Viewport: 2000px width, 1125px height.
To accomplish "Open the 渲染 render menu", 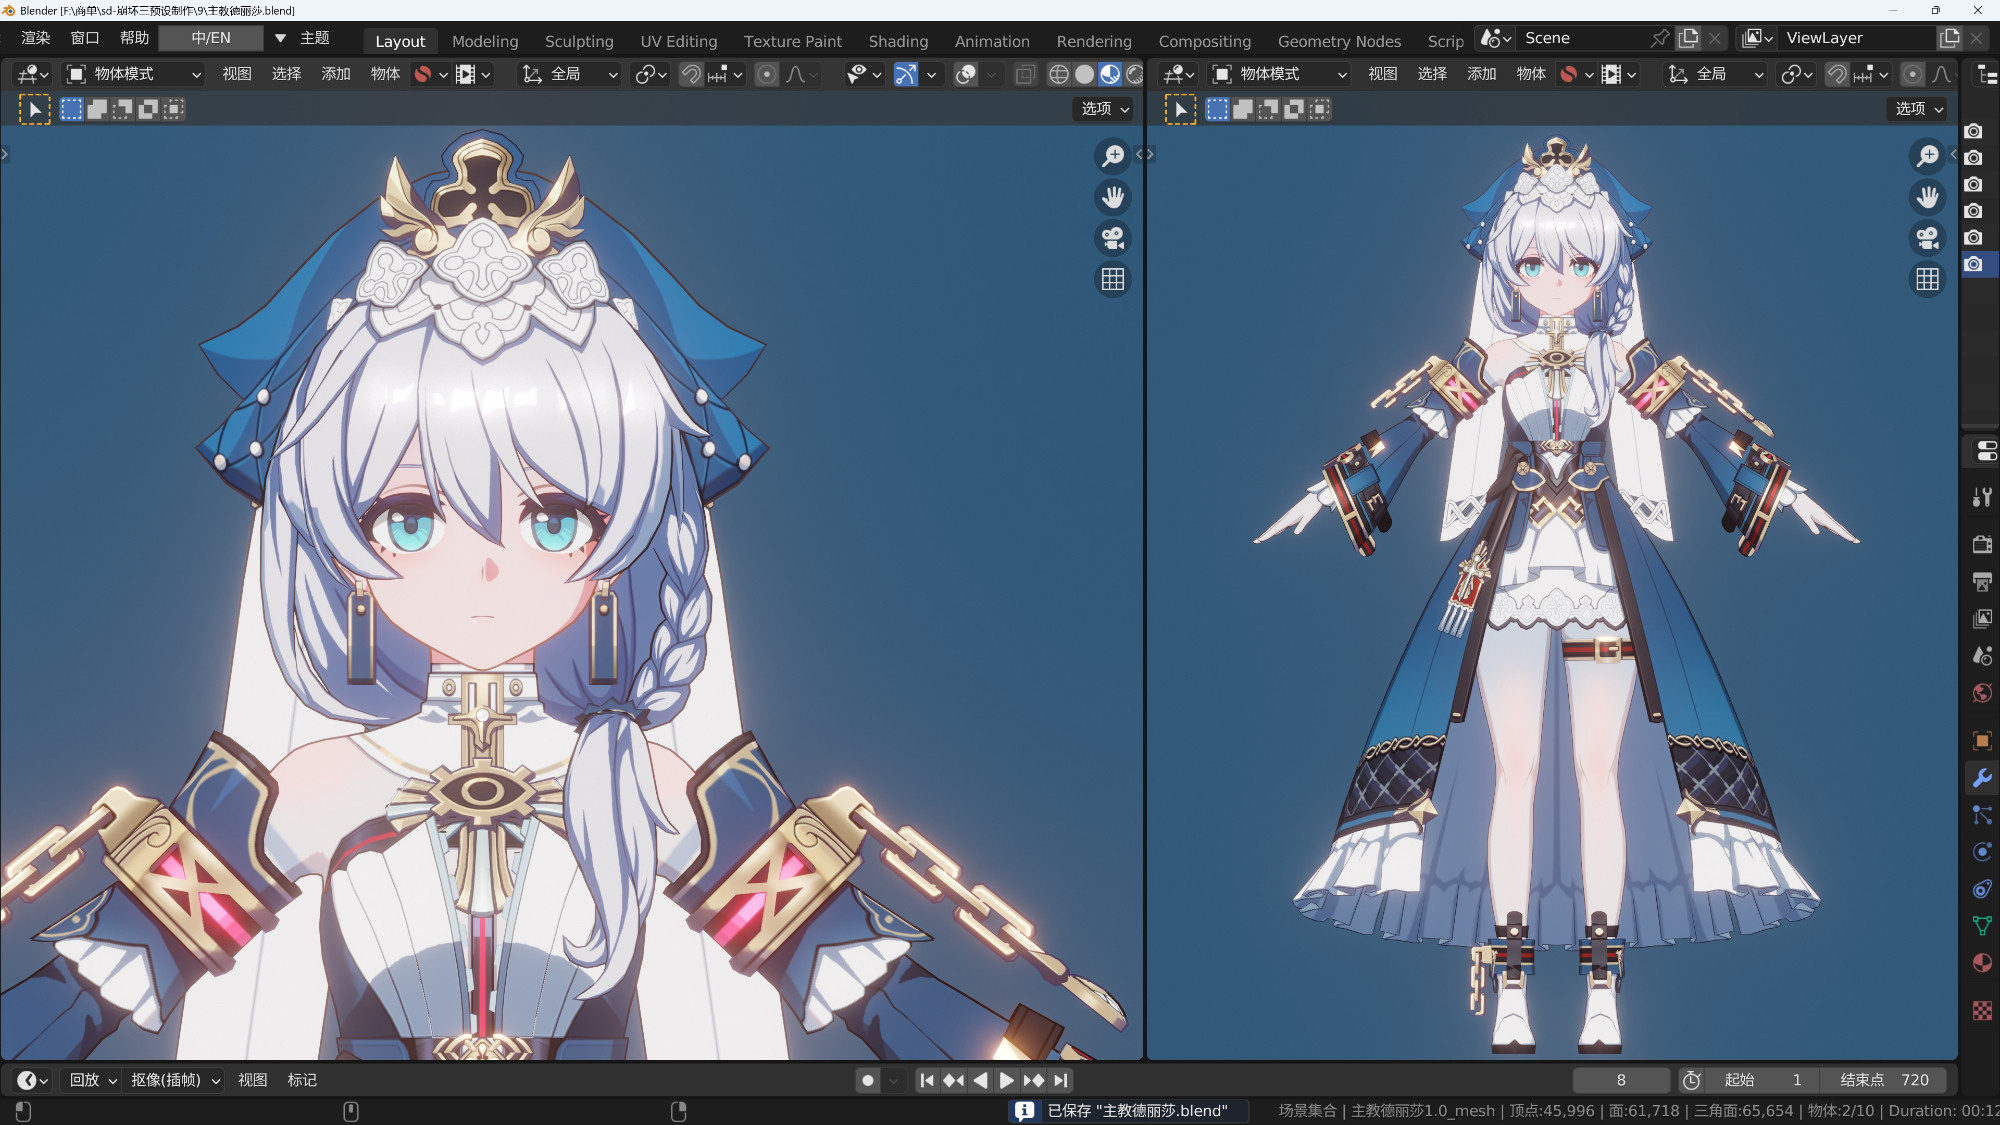I will pos(36,38).
